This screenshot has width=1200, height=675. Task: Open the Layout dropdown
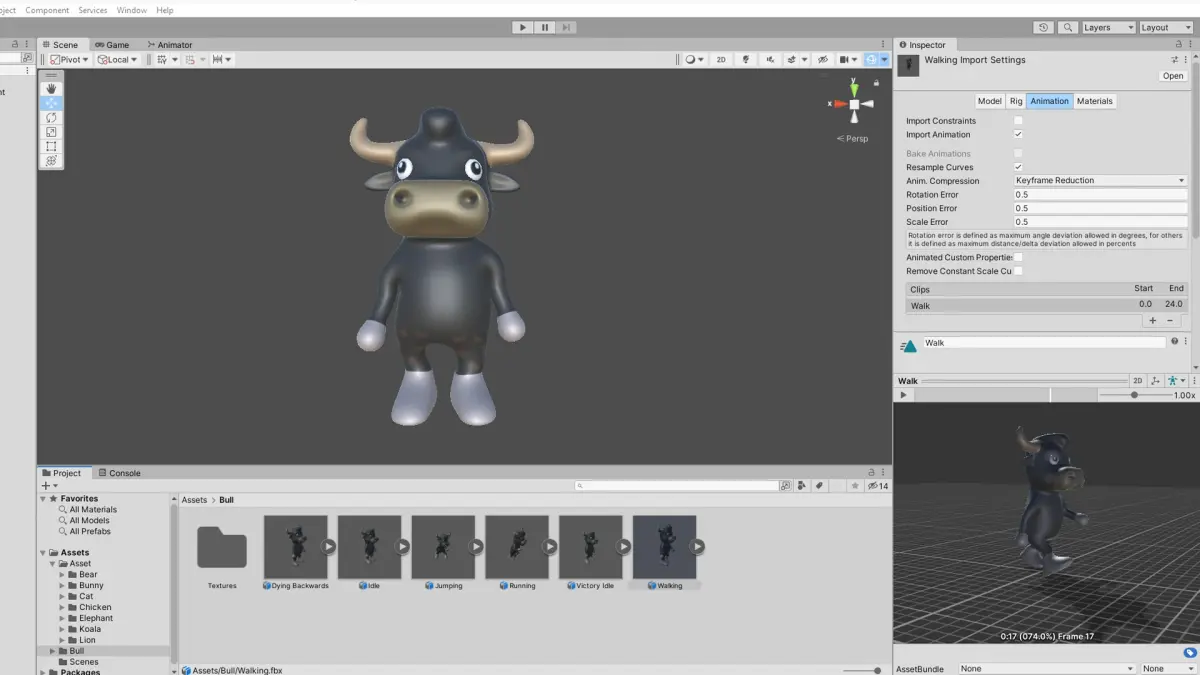click(x=1167, y=27)
